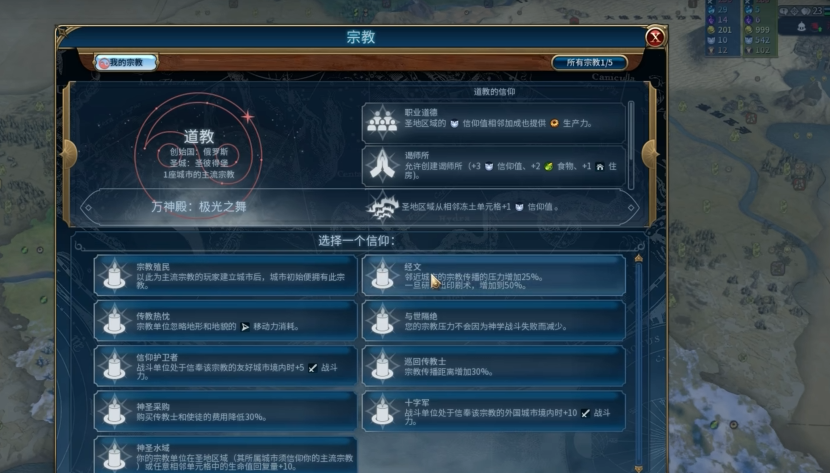Switch to the 所有宗教1/5 tab
The height and width of the screenshot is (473, 830).
click(589, 62)
